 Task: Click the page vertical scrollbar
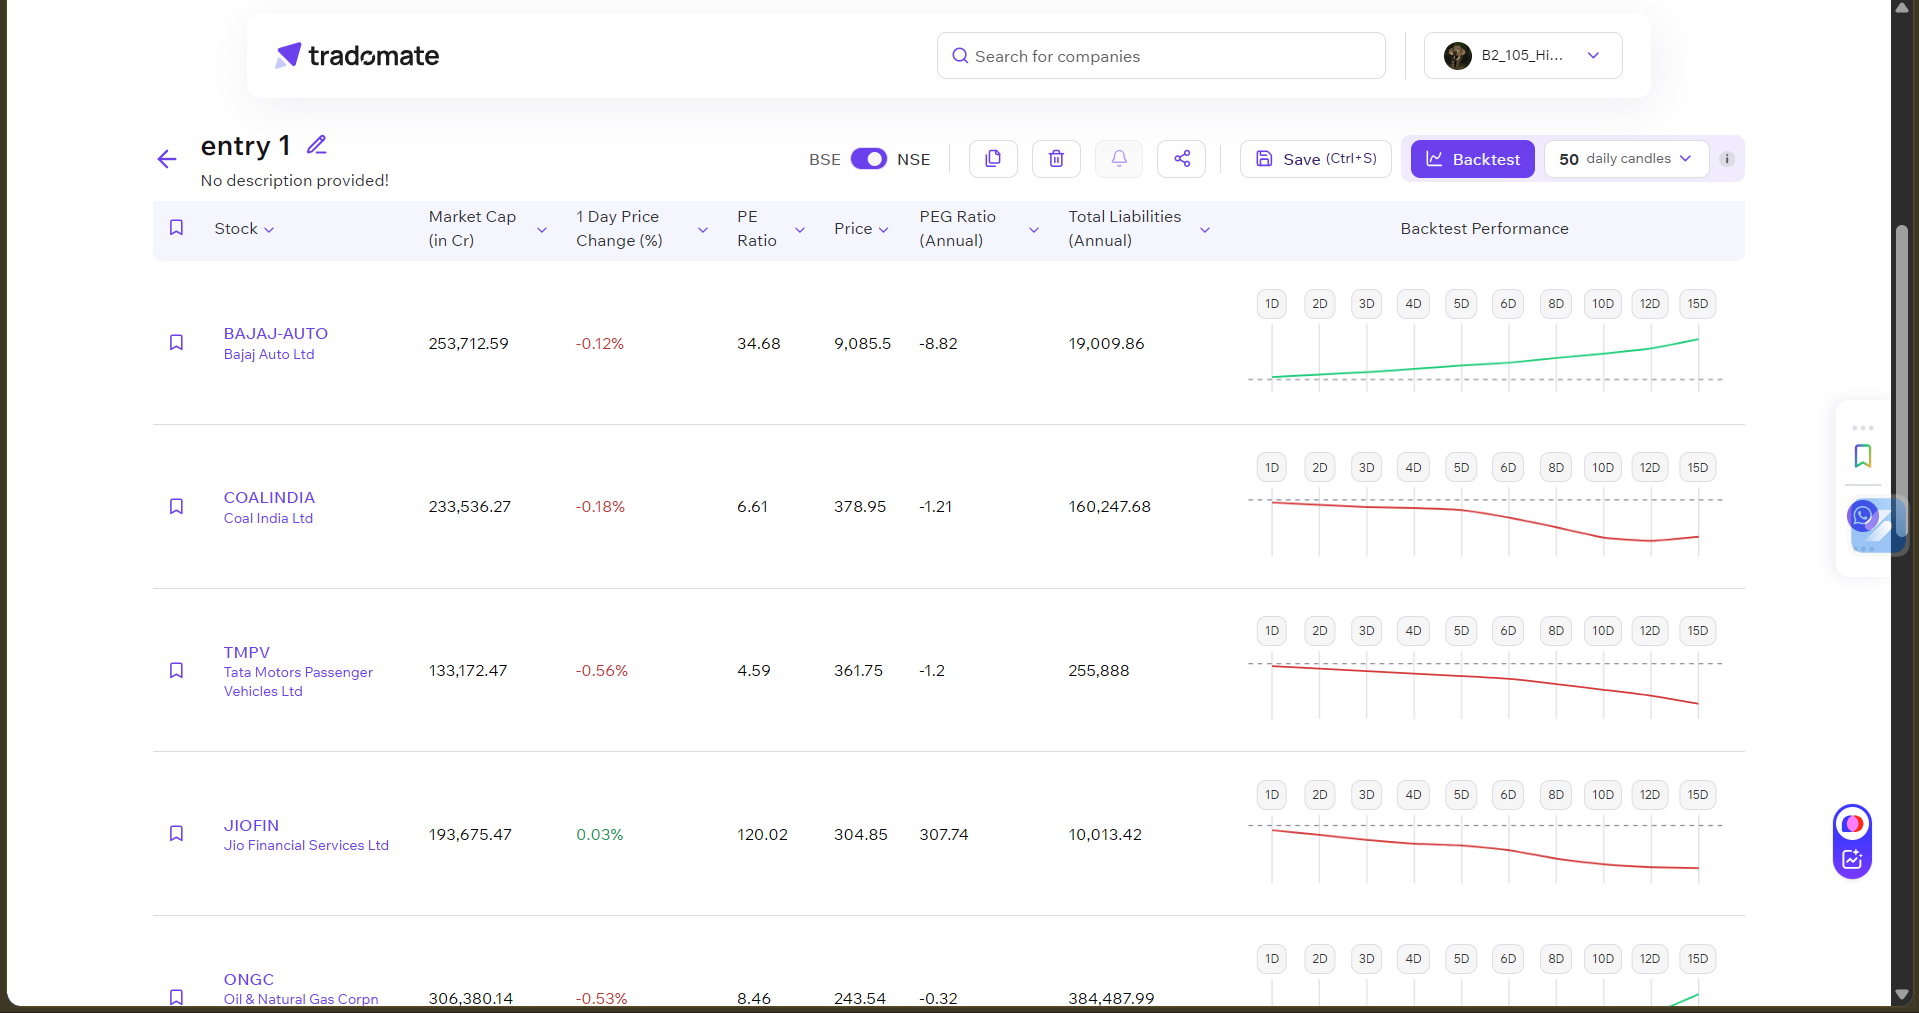[x=1902, y=400]
